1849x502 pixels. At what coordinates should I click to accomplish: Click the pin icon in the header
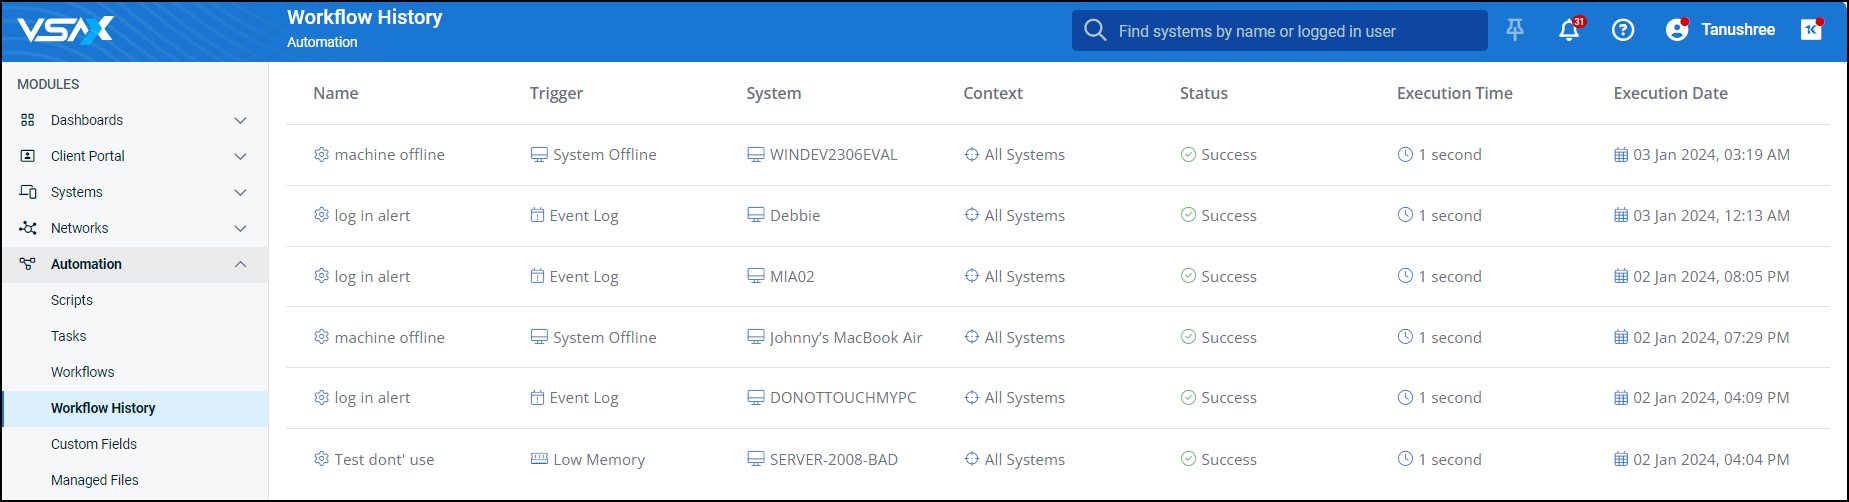click(x=1515, y=30)
